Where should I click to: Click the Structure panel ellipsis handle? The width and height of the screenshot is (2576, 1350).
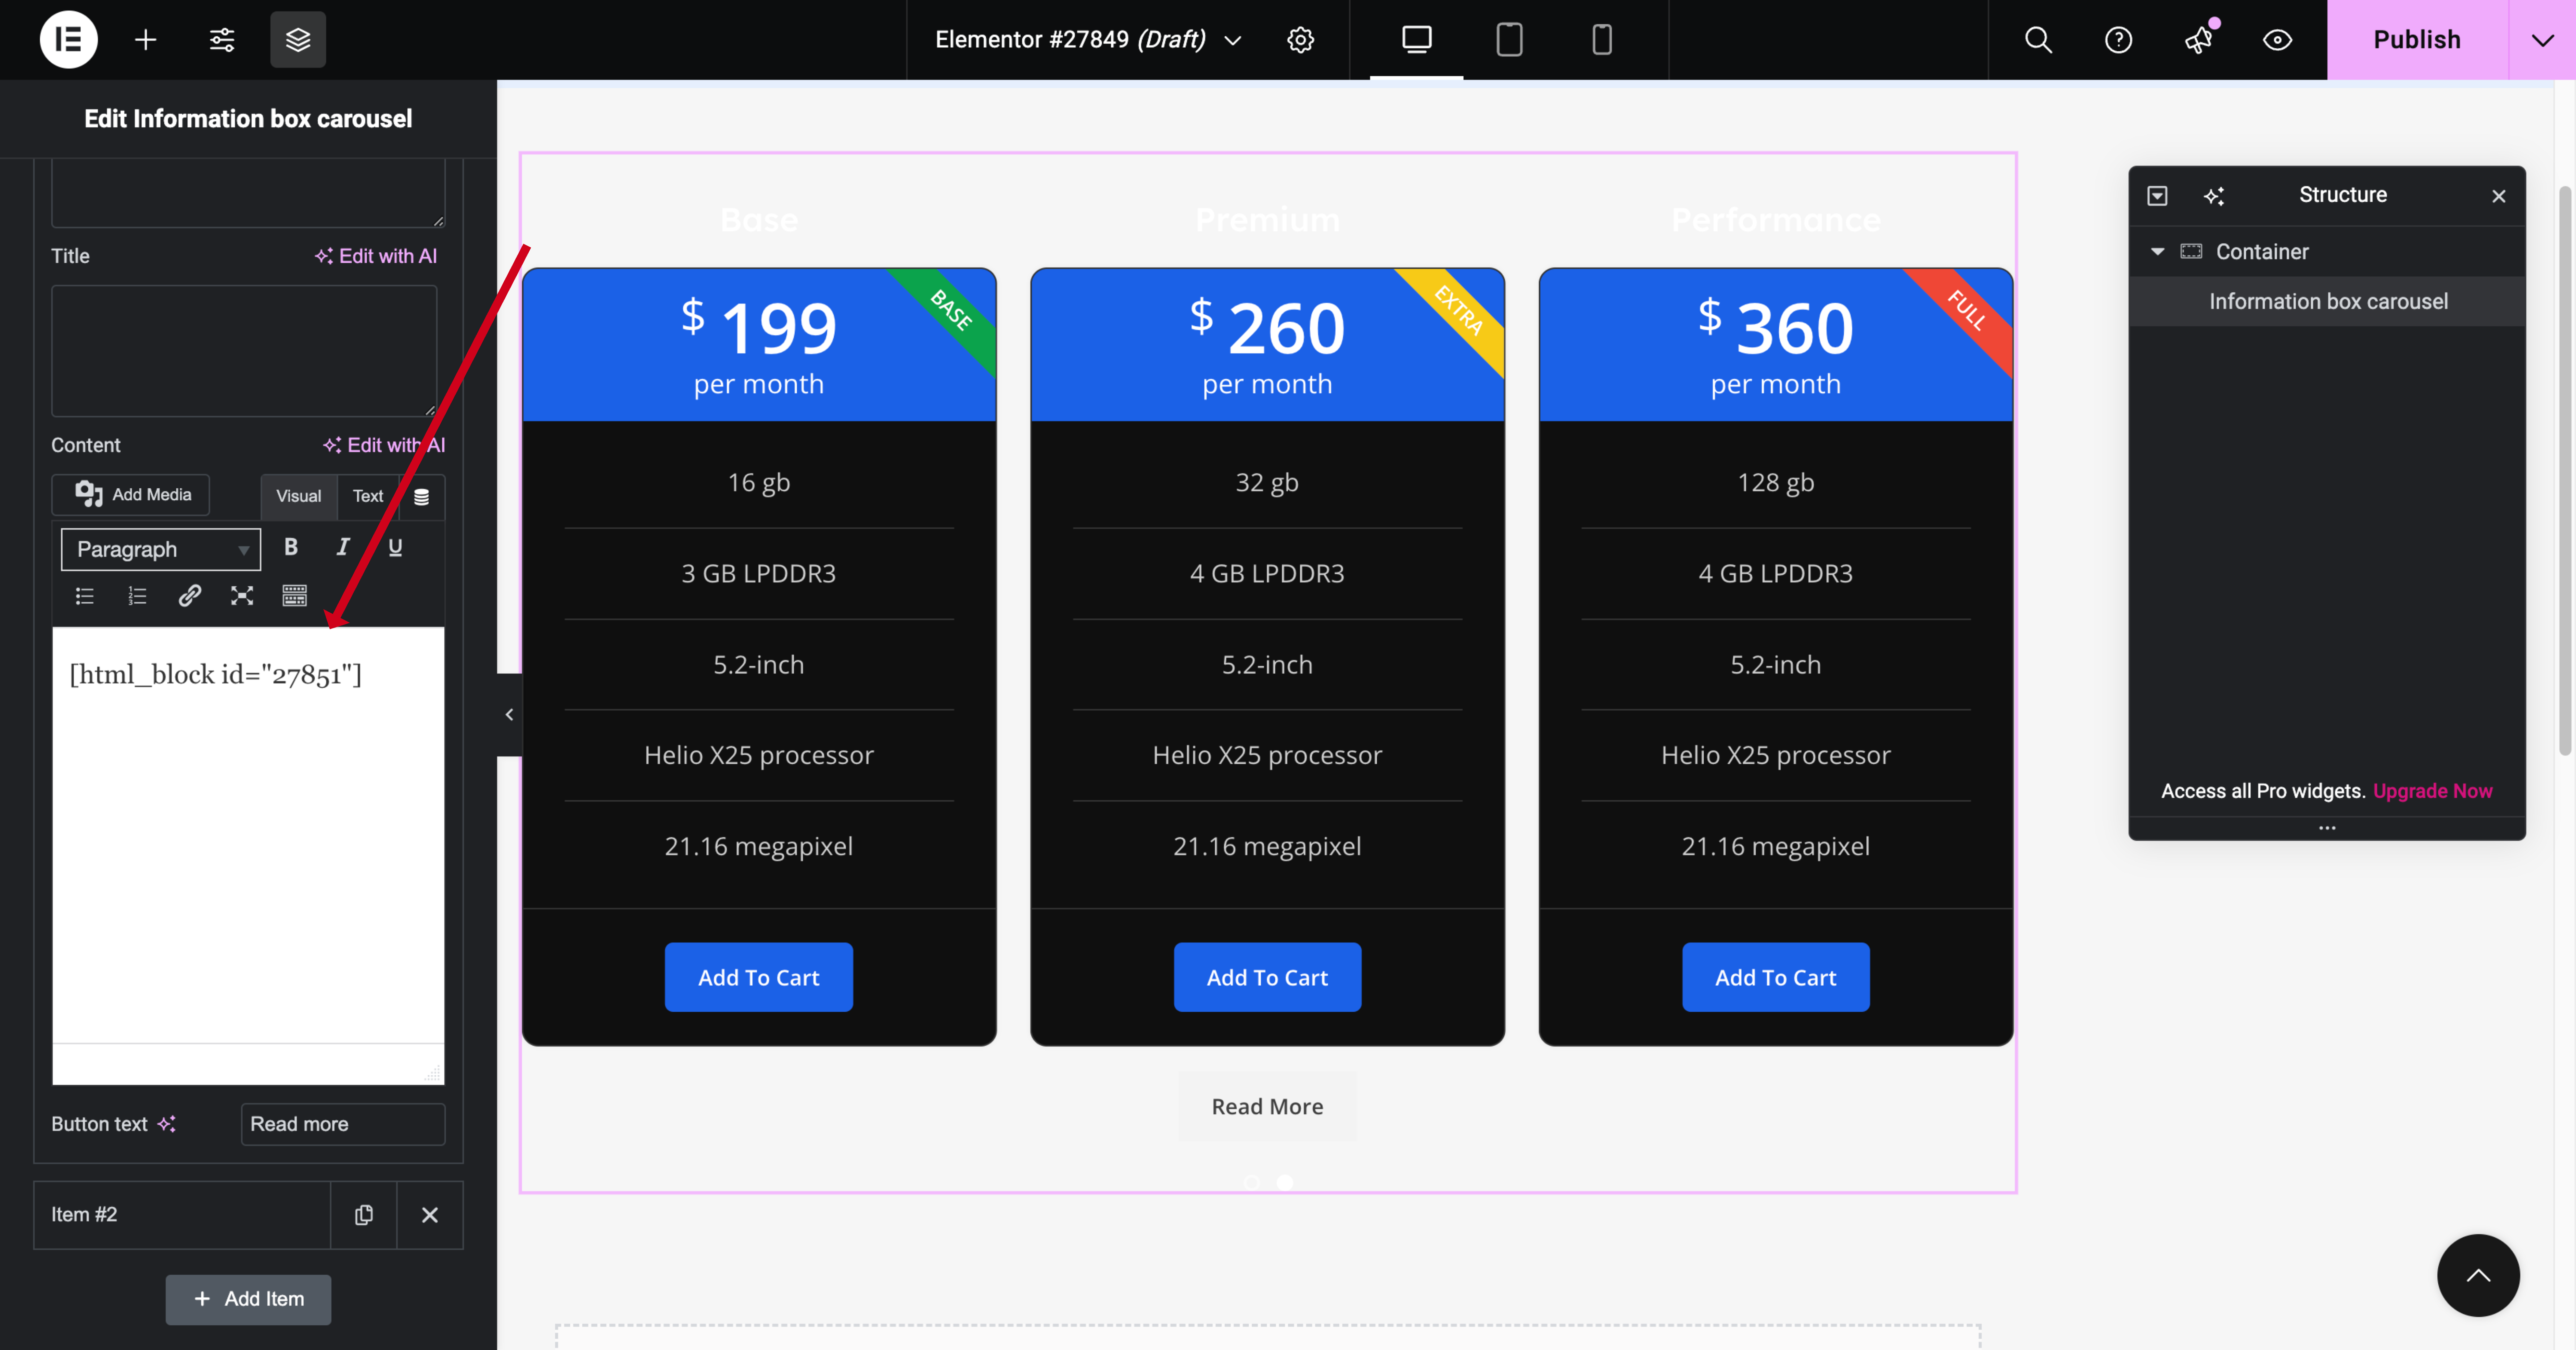pos(2327,828)
